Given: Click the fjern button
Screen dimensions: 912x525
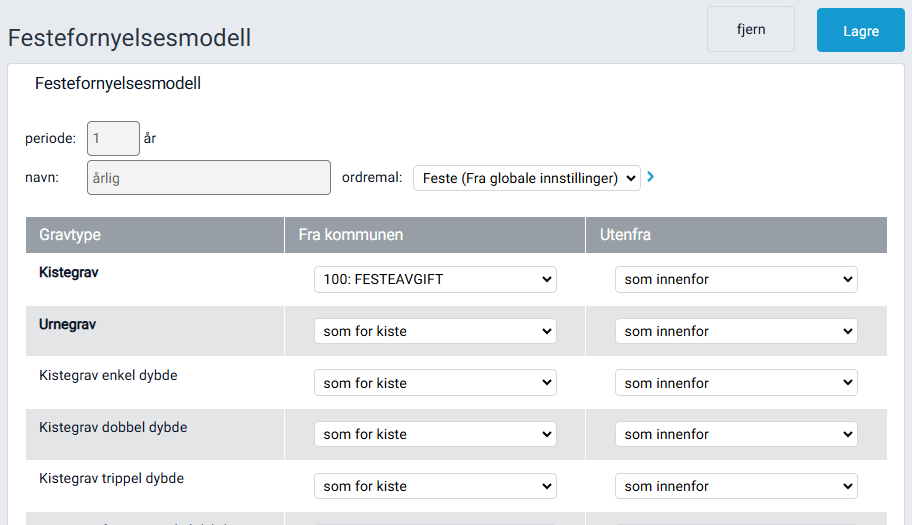Looking at the screenshot, I should (x=751, y=29).
